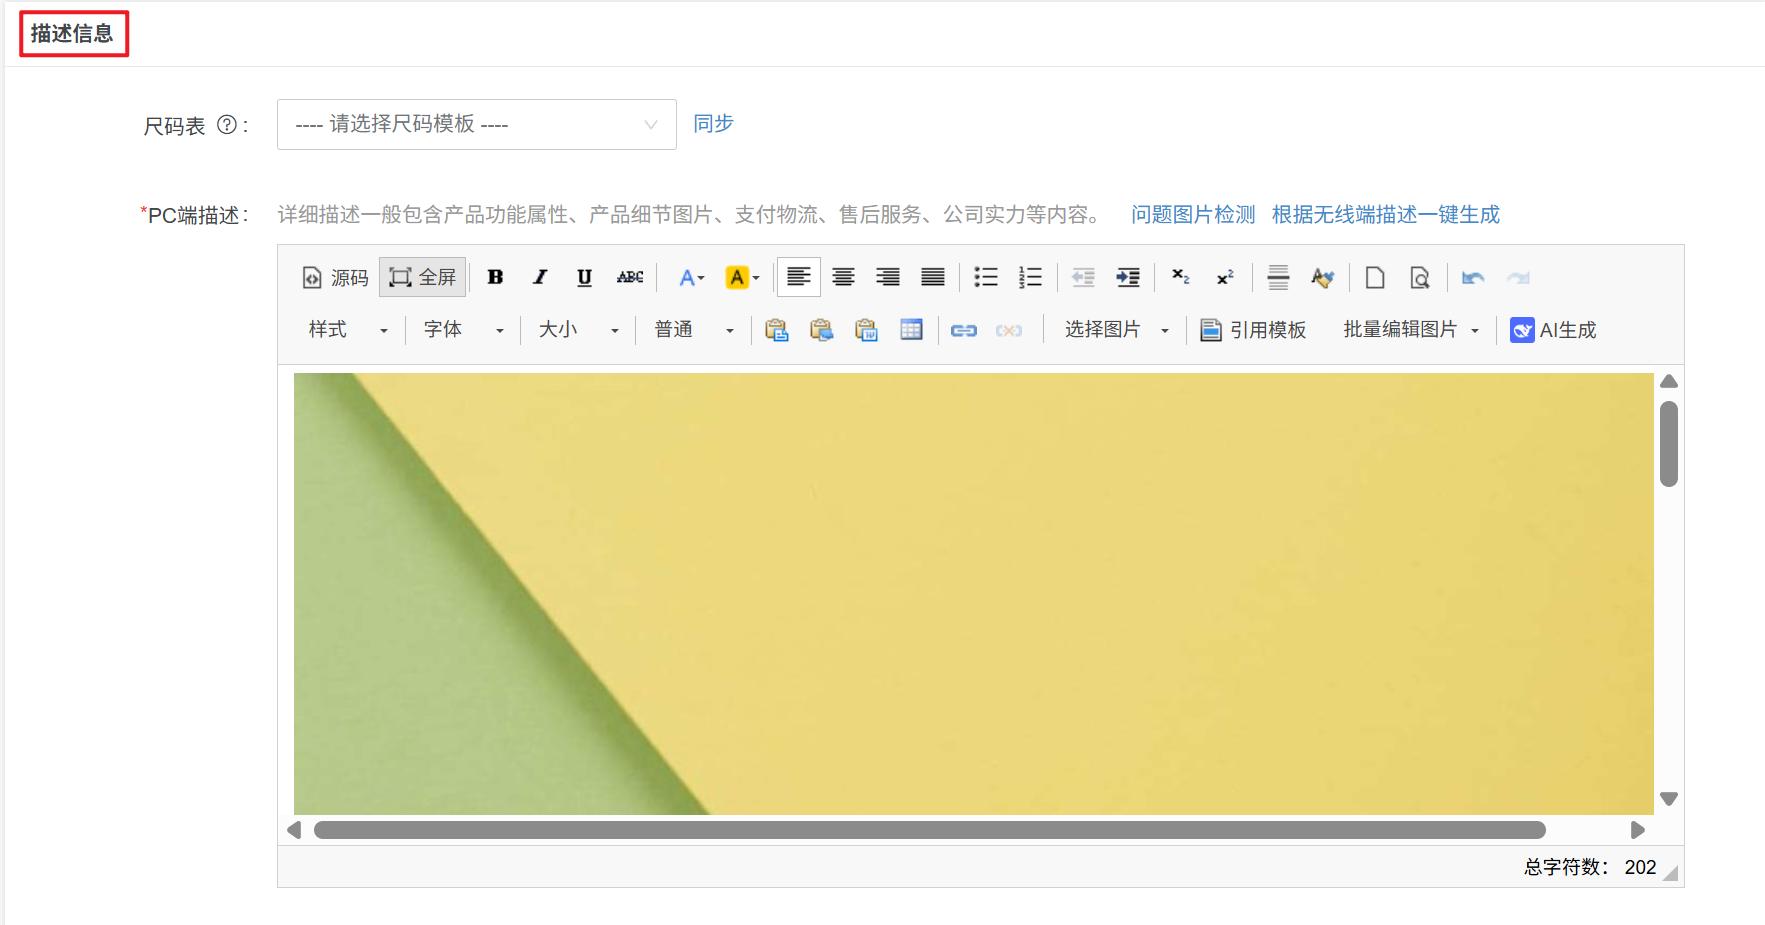Click the strikethrough ABC icon

[x=630, y=278]
